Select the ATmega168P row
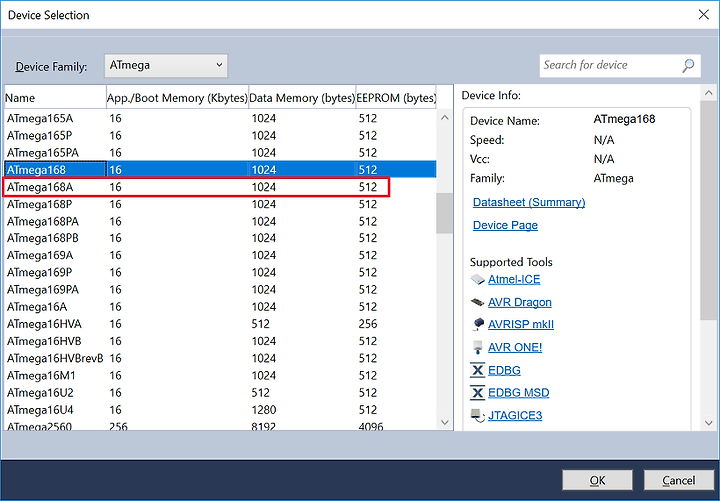The height and width of the screenshot is (501, 720). (220, 204)
